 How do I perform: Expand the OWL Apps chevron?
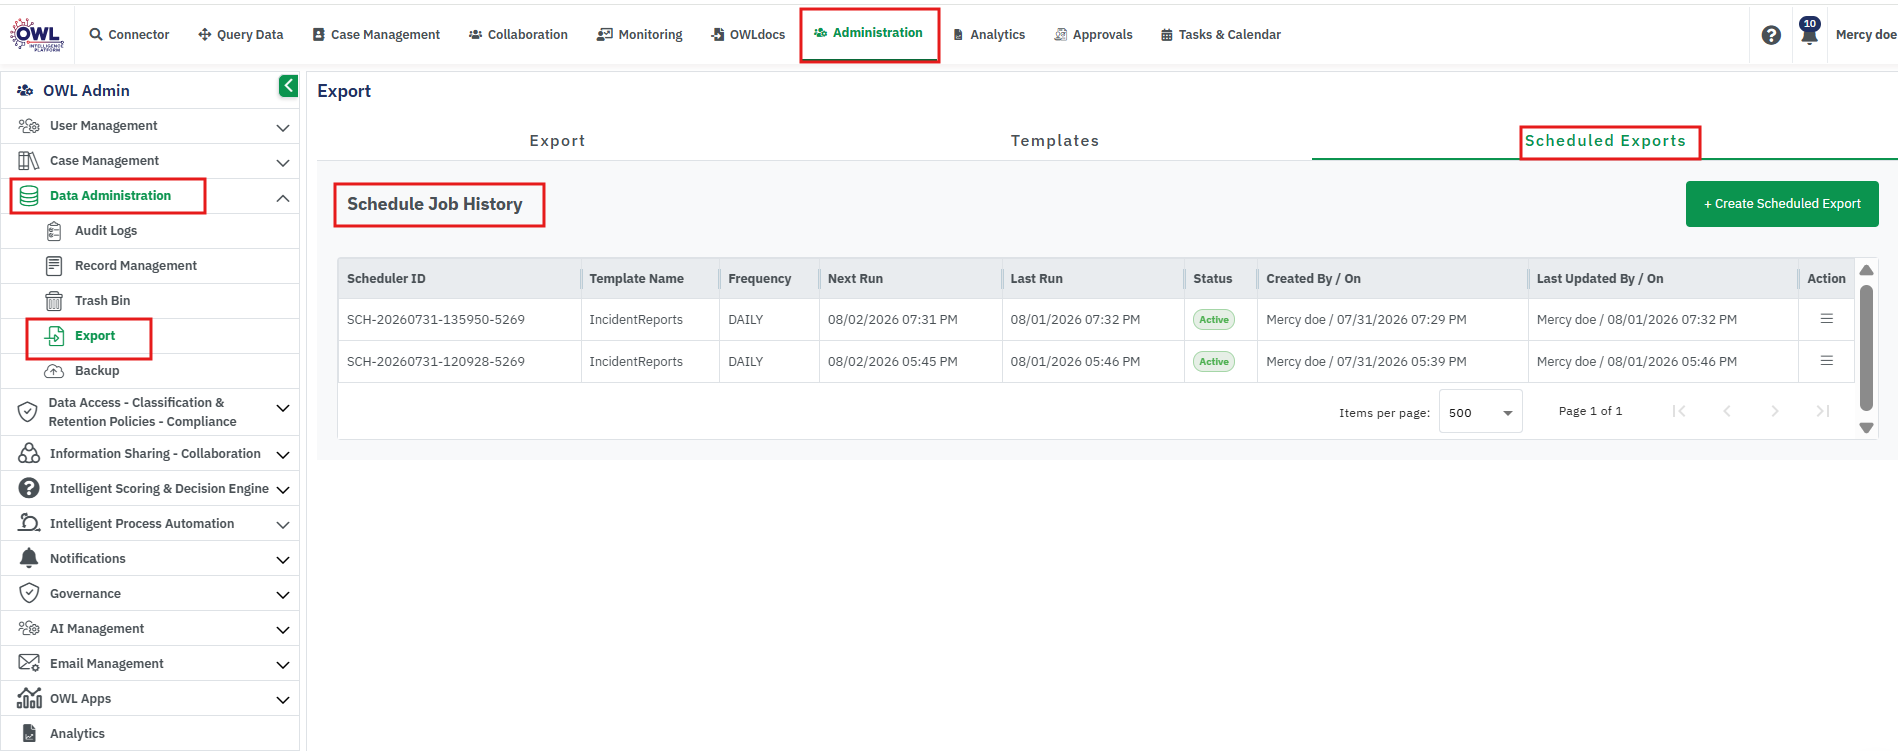pyautogui.click(x=283, y=700)
